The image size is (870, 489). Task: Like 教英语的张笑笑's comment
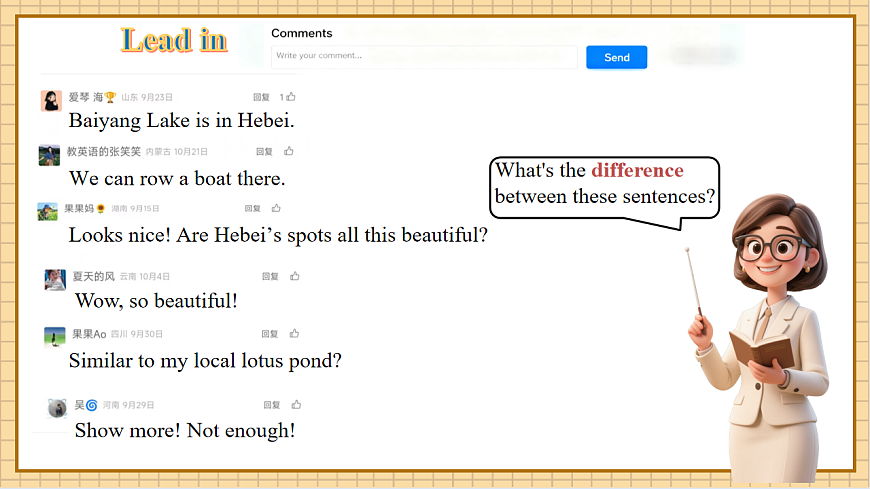(x=289, y=152)
